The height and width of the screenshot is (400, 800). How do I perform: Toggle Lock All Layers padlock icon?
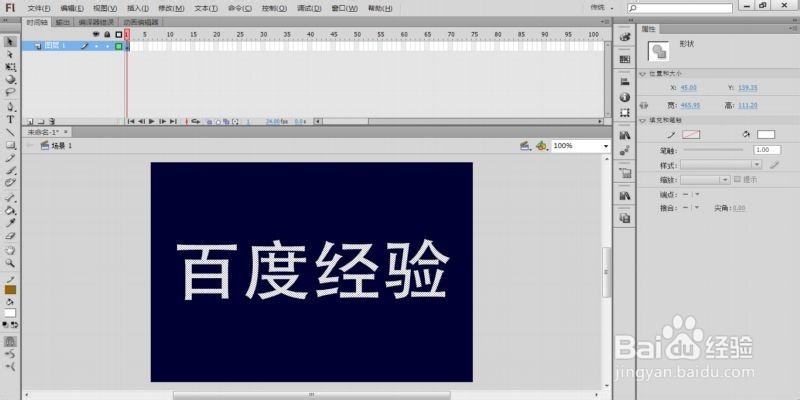point(107,34)
